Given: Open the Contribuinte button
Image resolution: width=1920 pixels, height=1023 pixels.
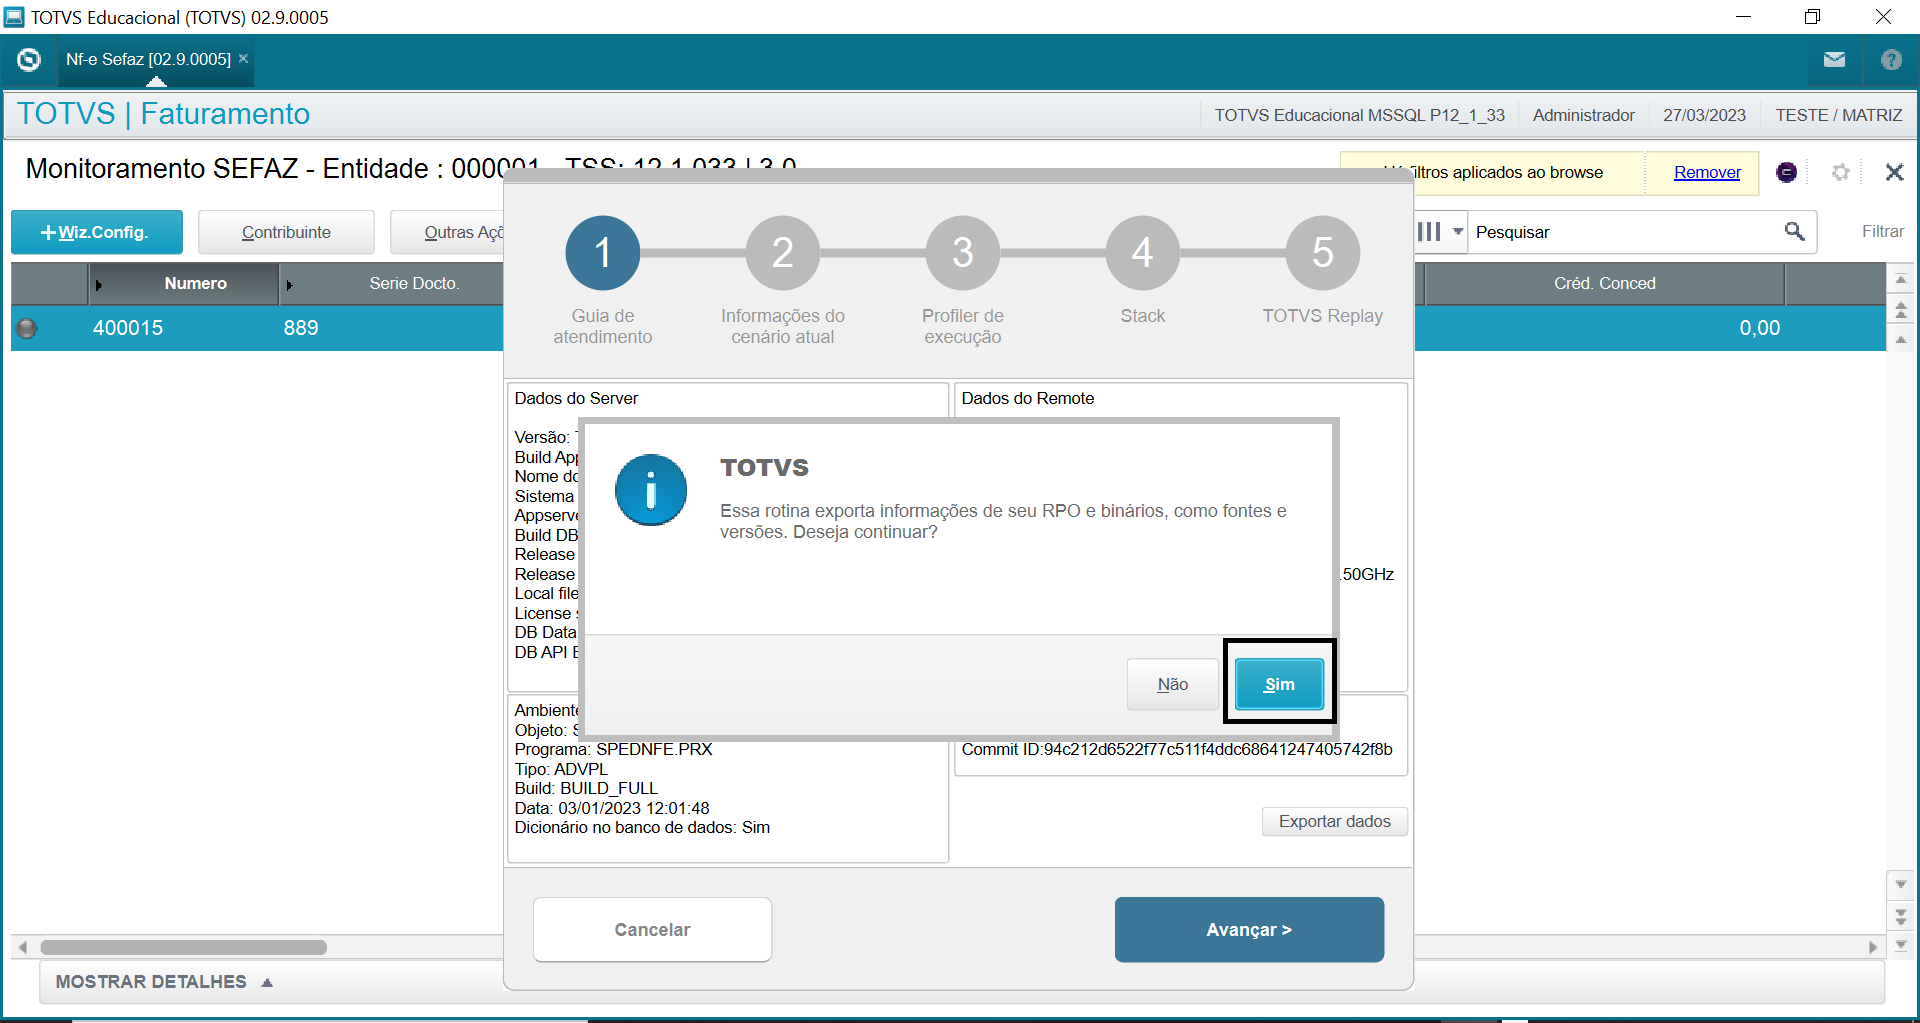Looking at the screenshot, I should tap(286, 232).
